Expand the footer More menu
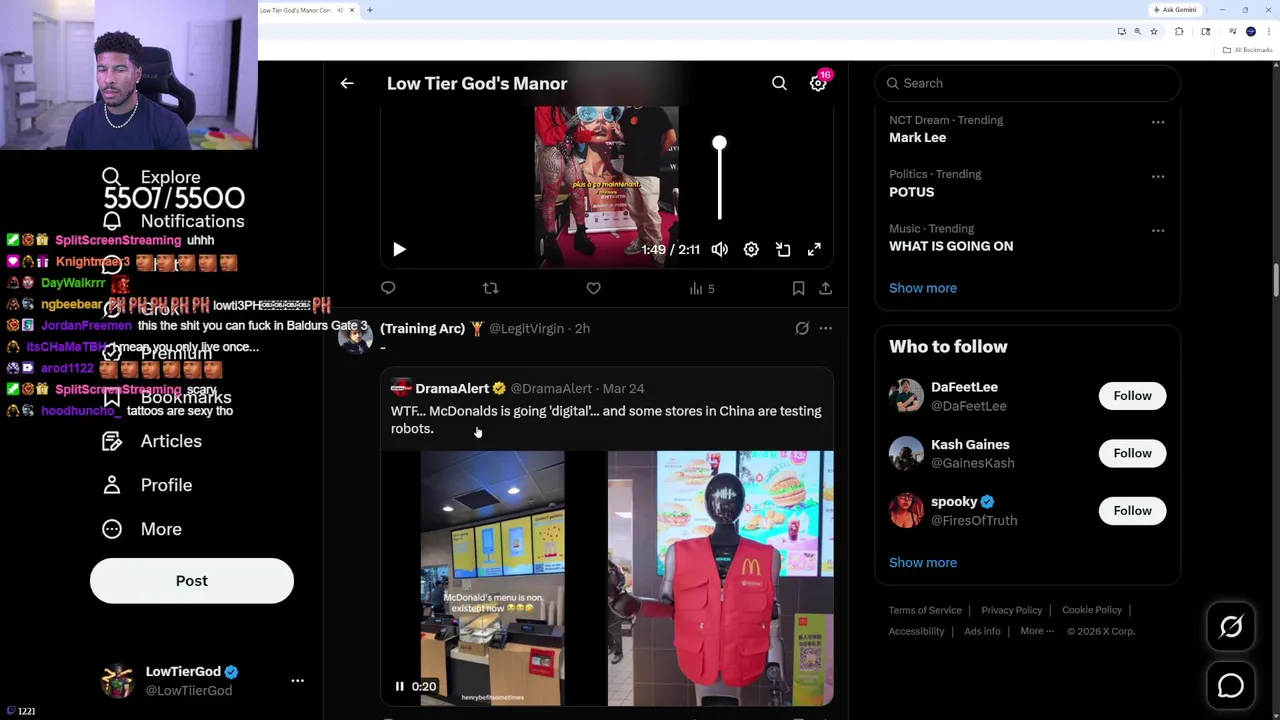1280x720 pixels. [x=1037, y=631]
